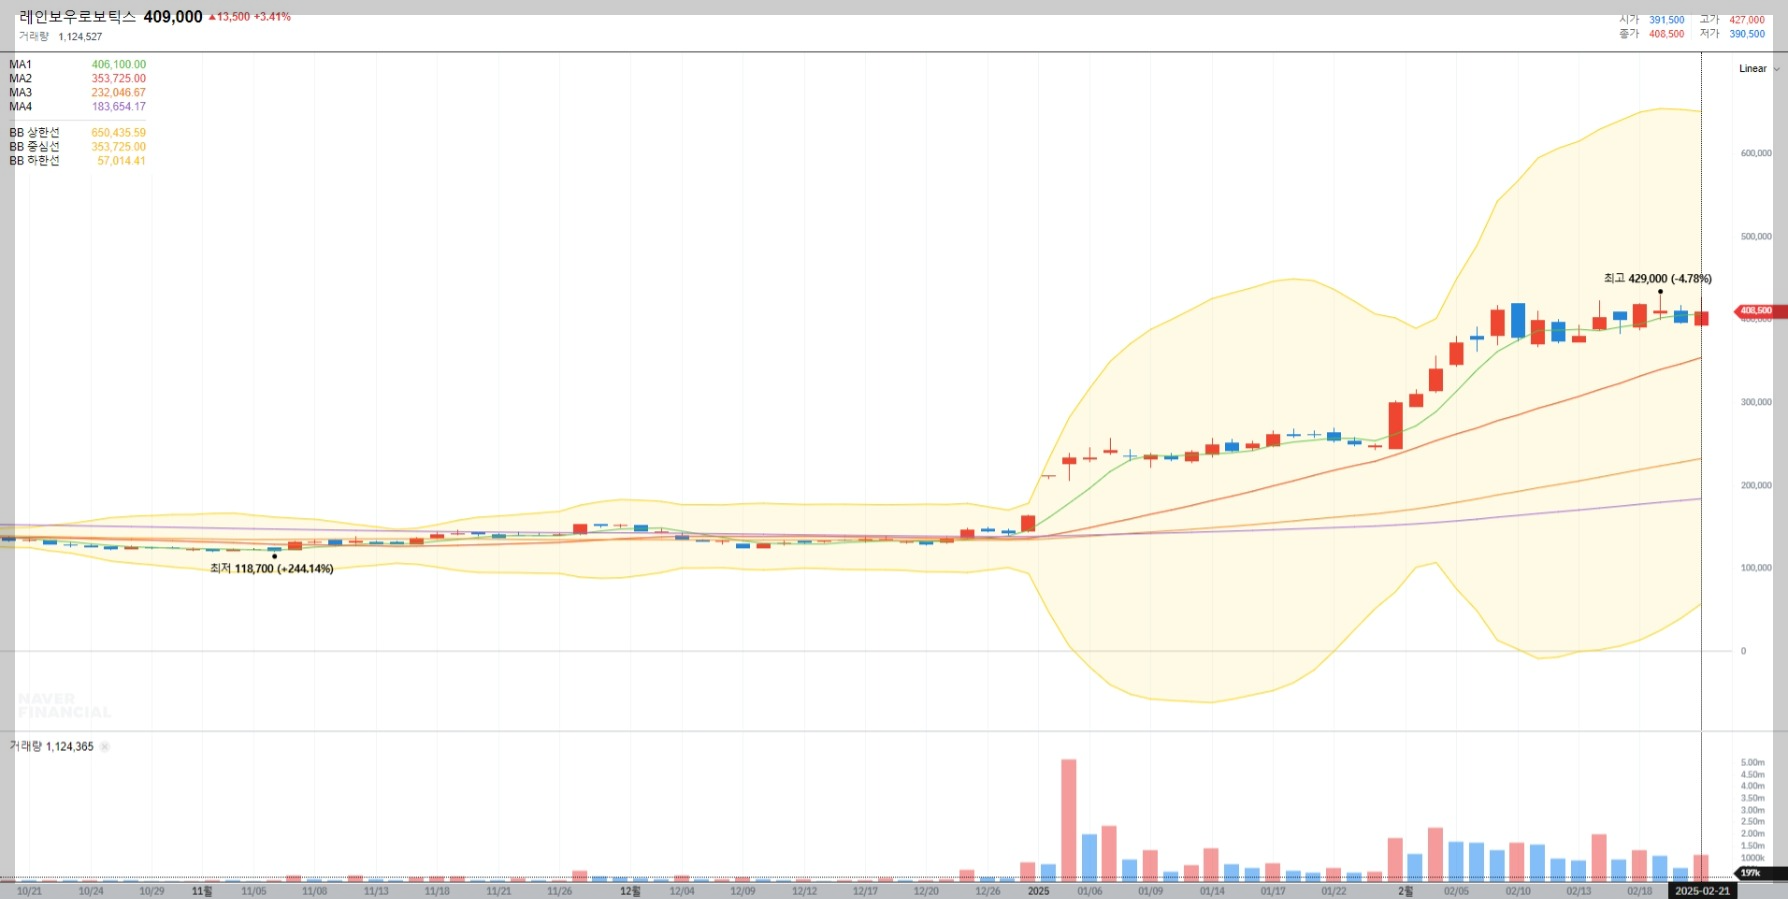
Task: Select current price 409,000 in header
Action: click(173, 17)
